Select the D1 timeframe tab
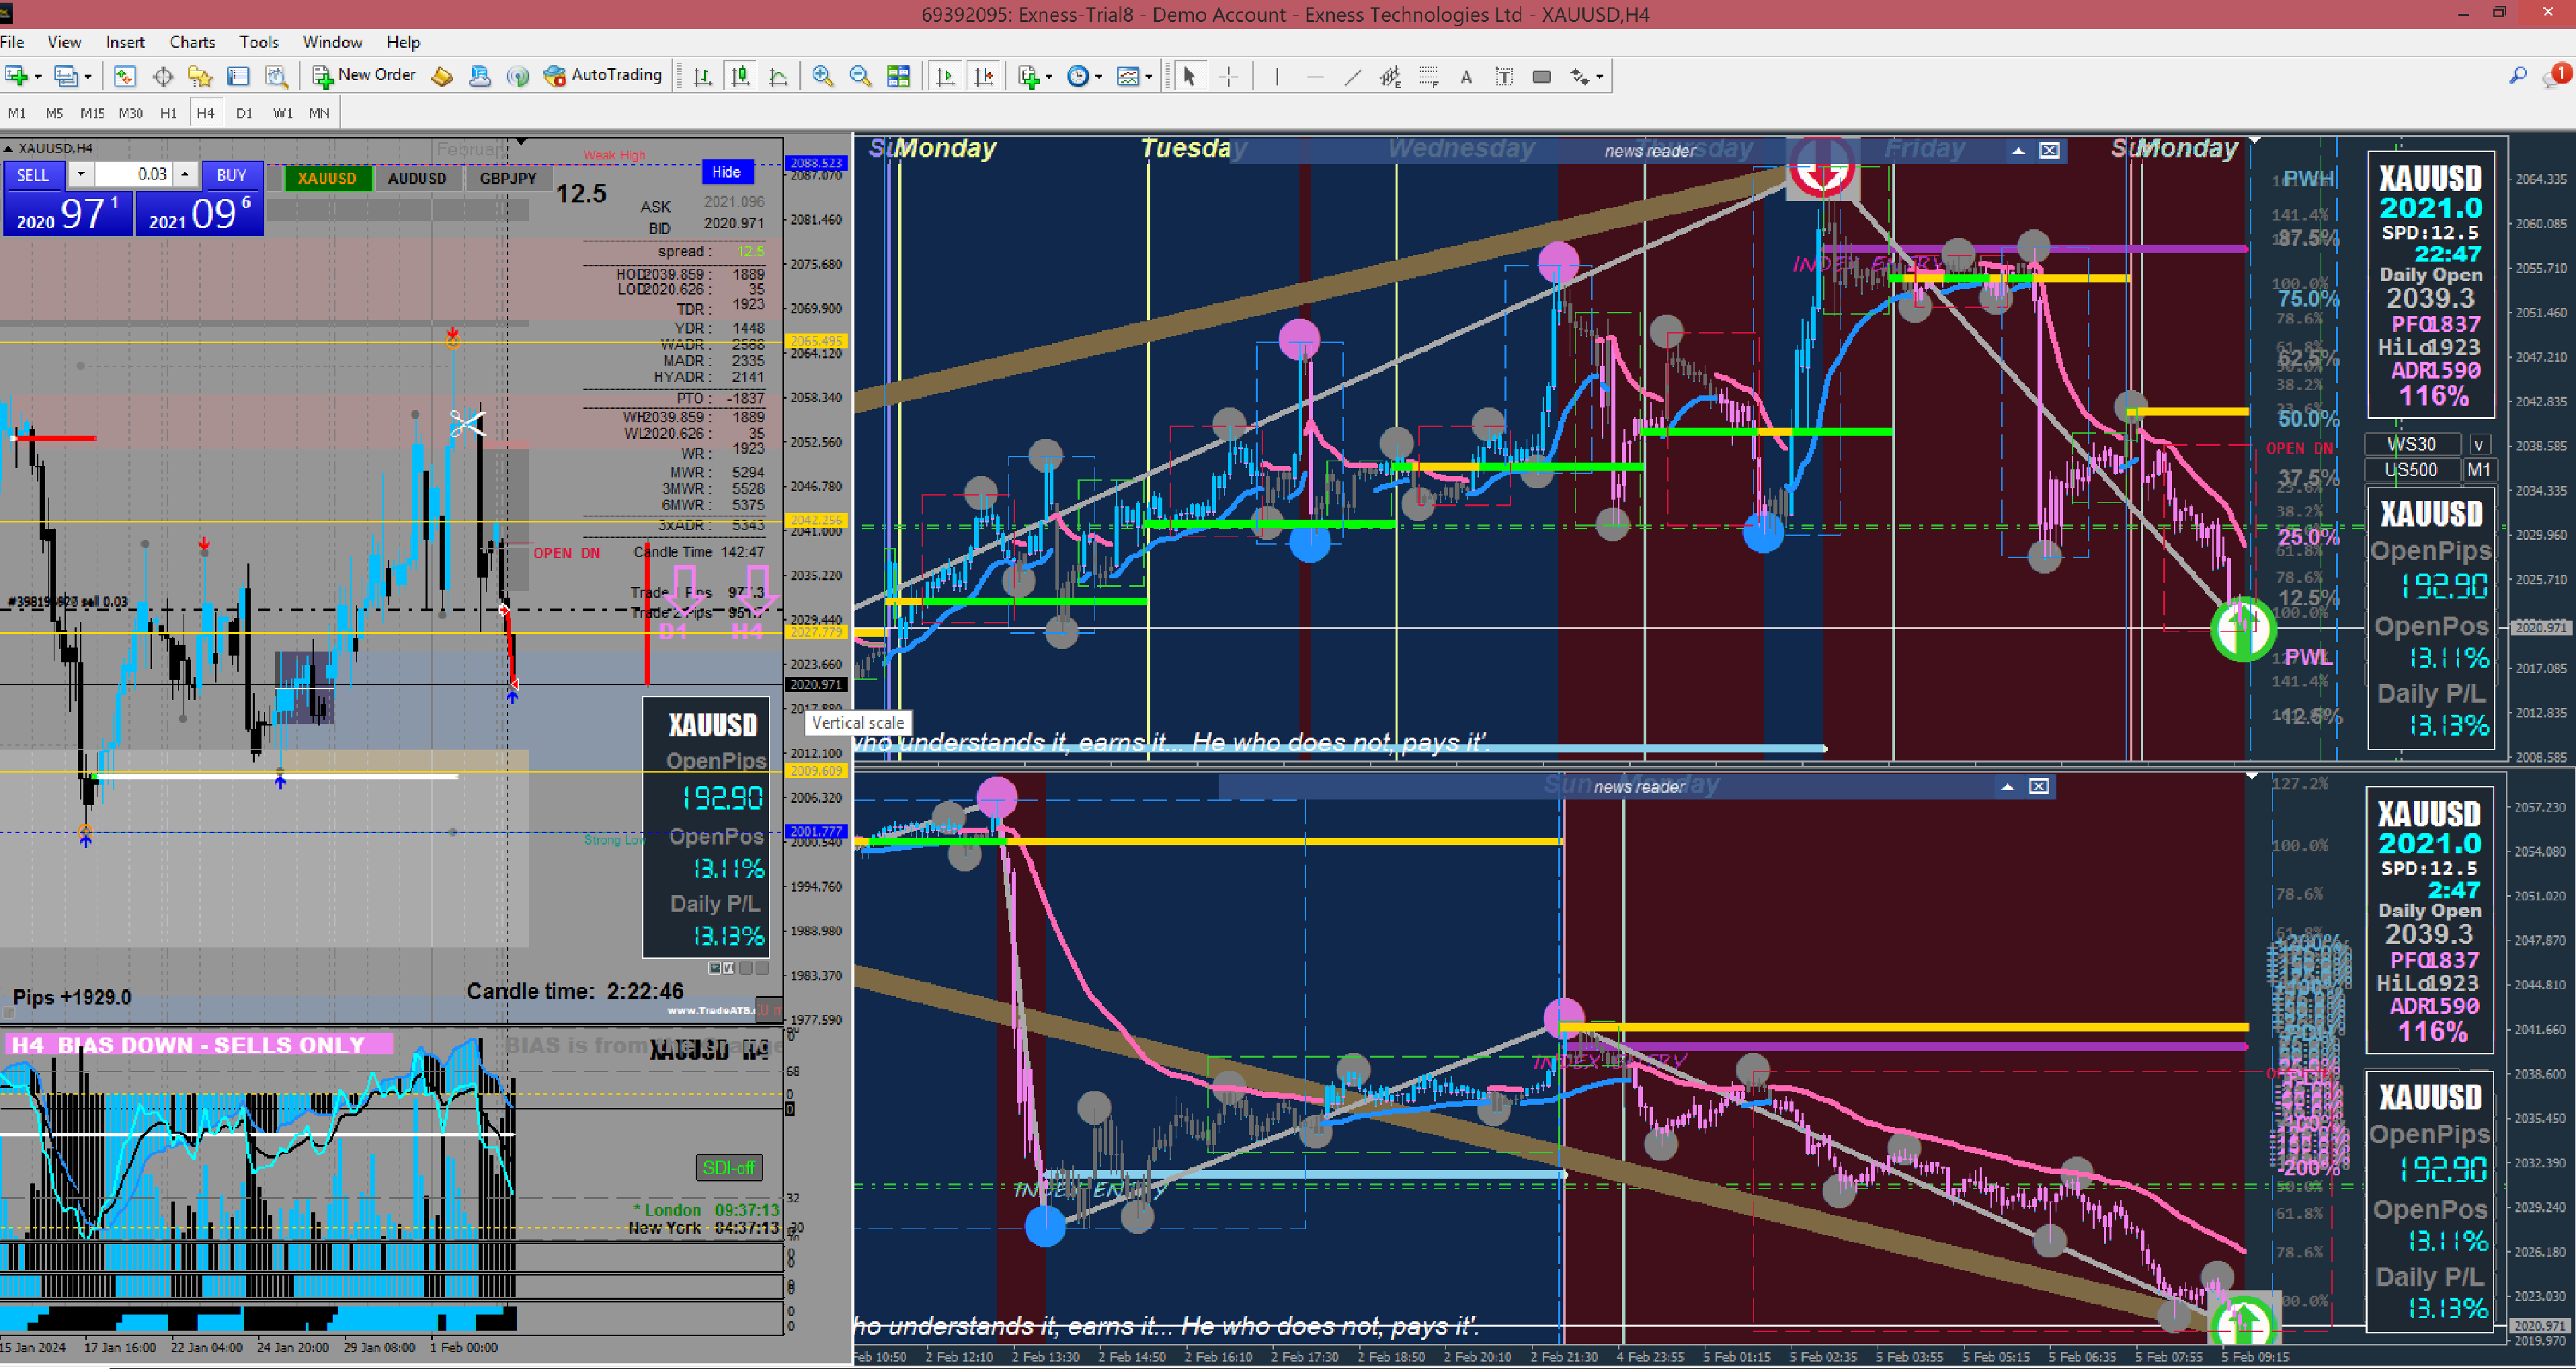This screenshot has height=1369, width=2576. click(244, 113)
